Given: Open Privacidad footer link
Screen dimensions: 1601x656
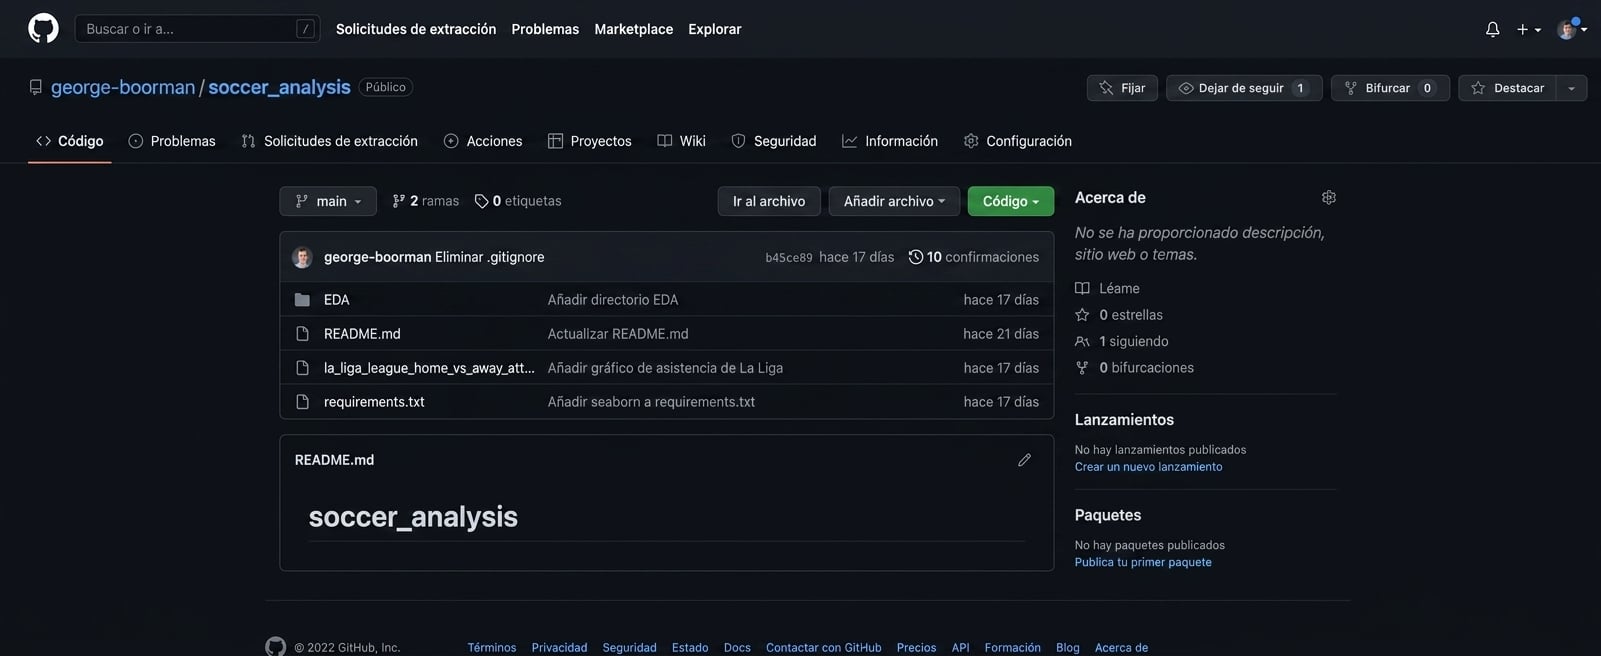Looking at the screenshot, I should 559,648.
